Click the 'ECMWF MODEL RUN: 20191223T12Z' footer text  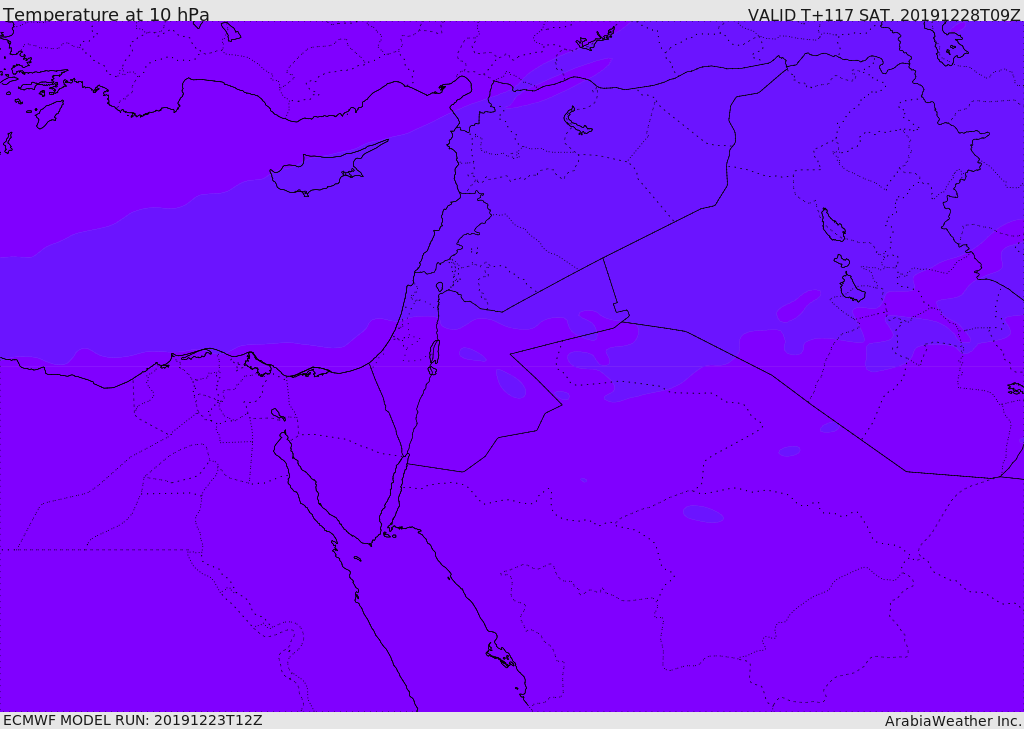133,721
